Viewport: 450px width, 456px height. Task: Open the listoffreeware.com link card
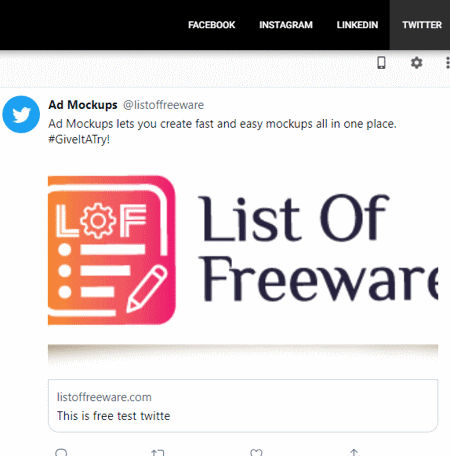tap(243, 406)
